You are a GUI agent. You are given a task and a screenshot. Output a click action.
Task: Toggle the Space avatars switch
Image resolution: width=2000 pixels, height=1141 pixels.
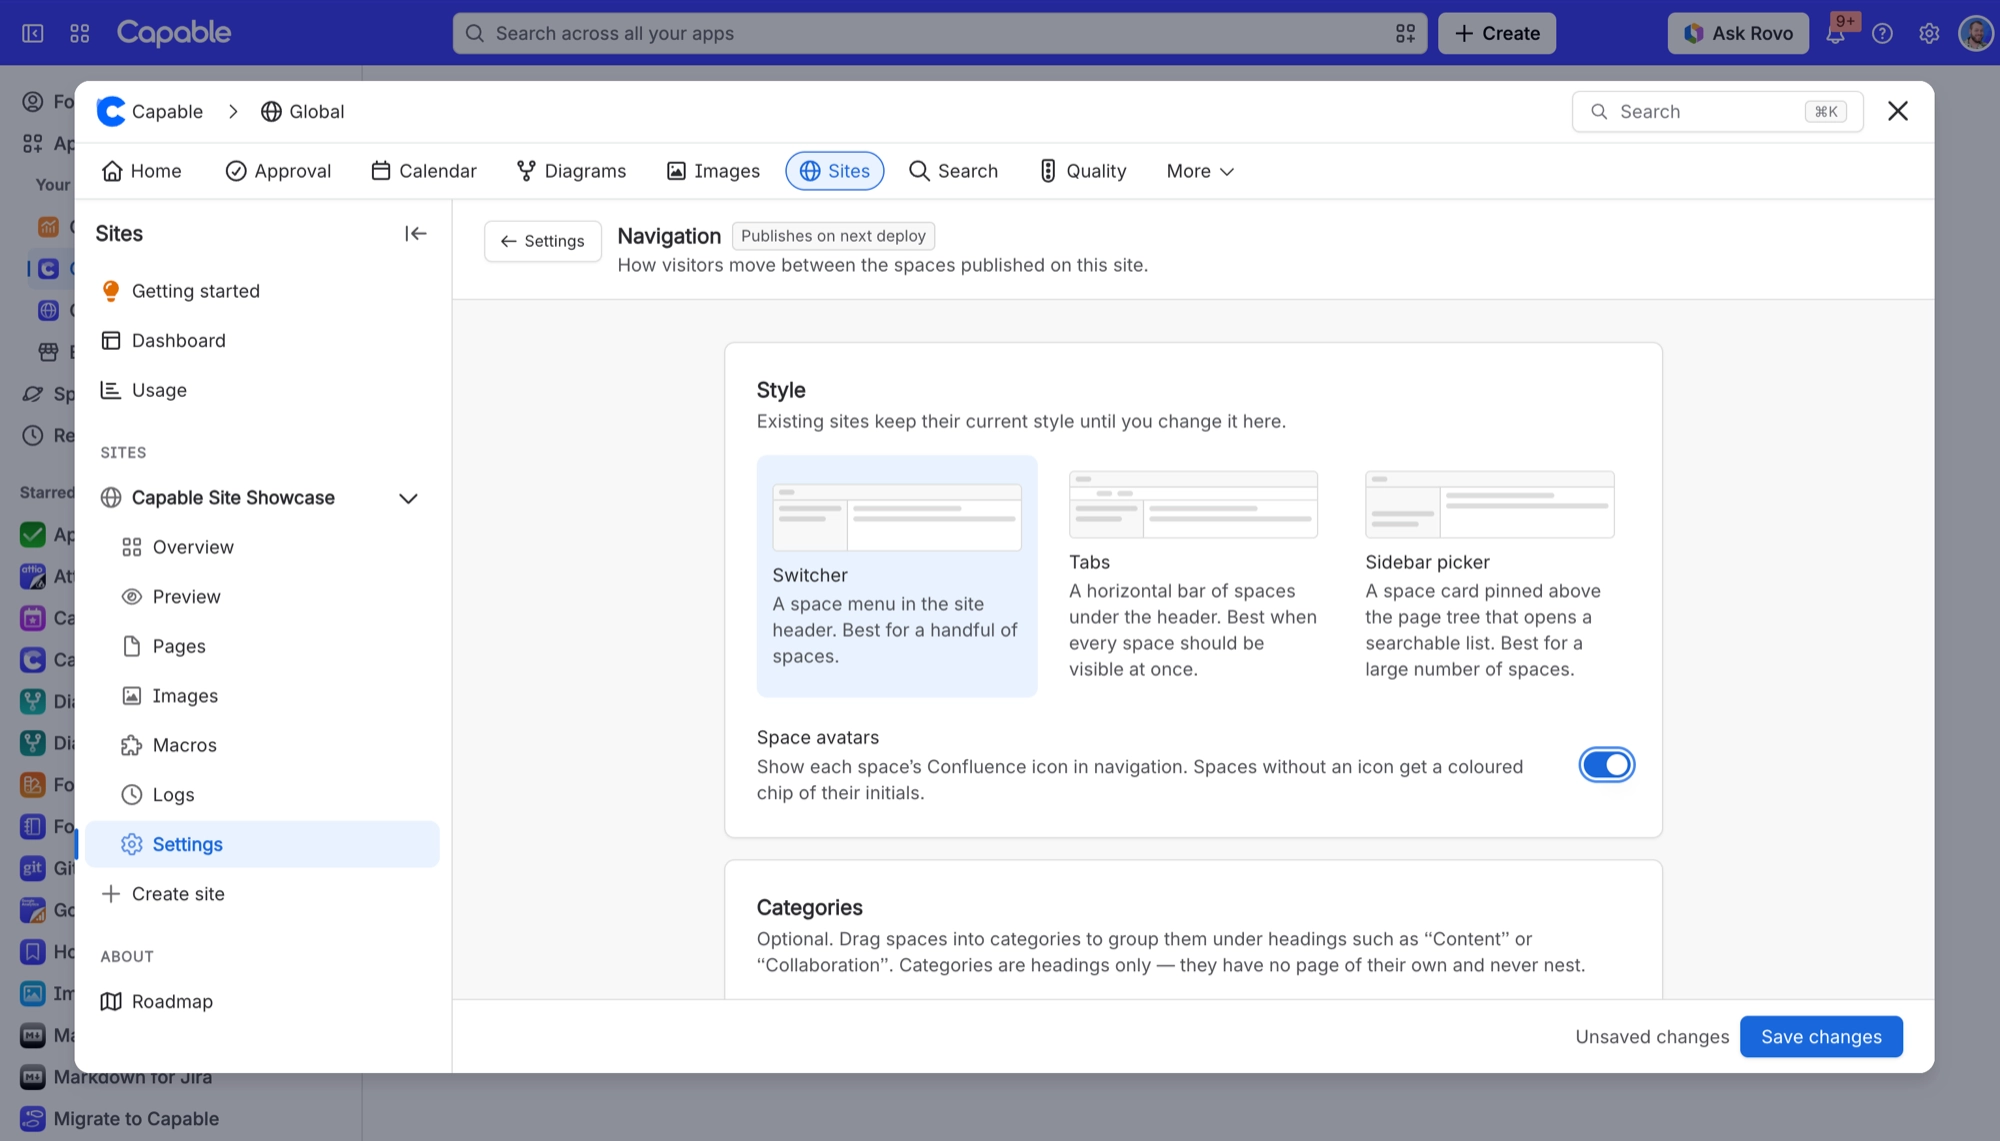coord(1606,765)
